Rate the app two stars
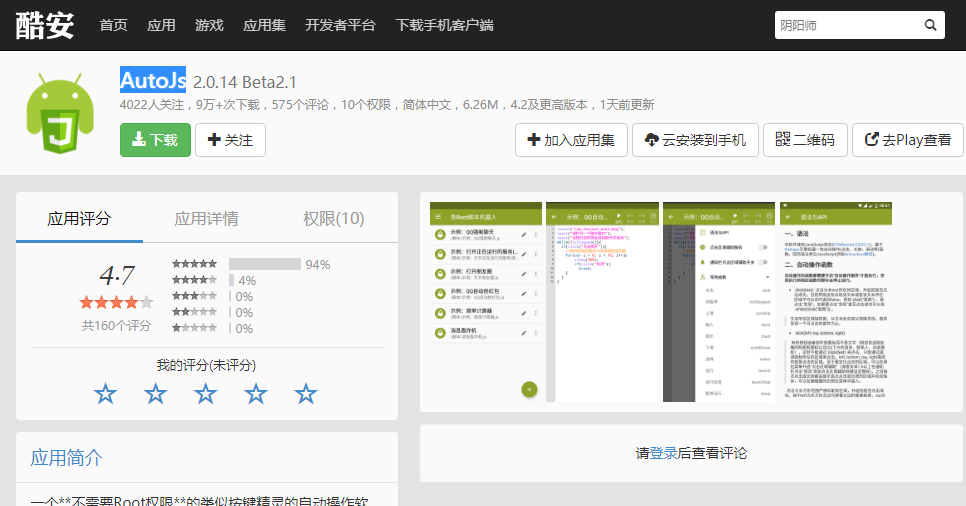 pos(155,394)
